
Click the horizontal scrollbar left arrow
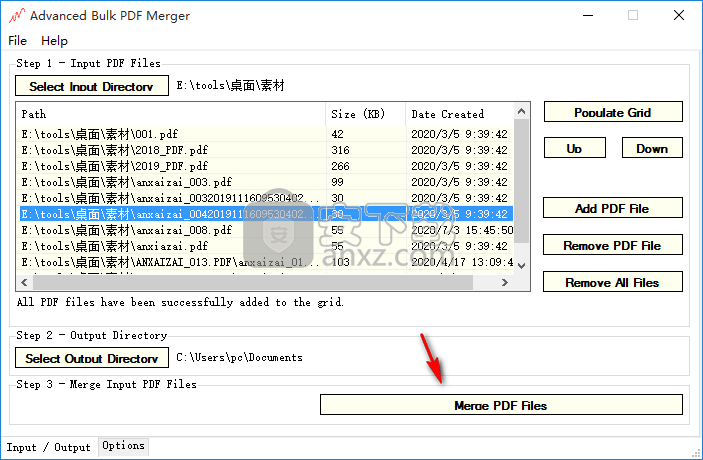(x=24, y=282)
